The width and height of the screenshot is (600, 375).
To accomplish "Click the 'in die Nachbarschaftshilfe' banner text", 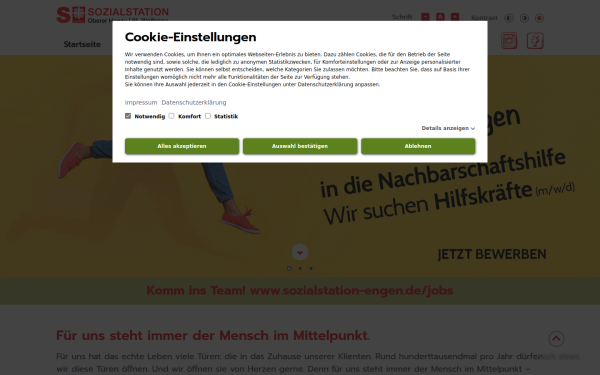I will pyautogui.click(x=443, y=174).
